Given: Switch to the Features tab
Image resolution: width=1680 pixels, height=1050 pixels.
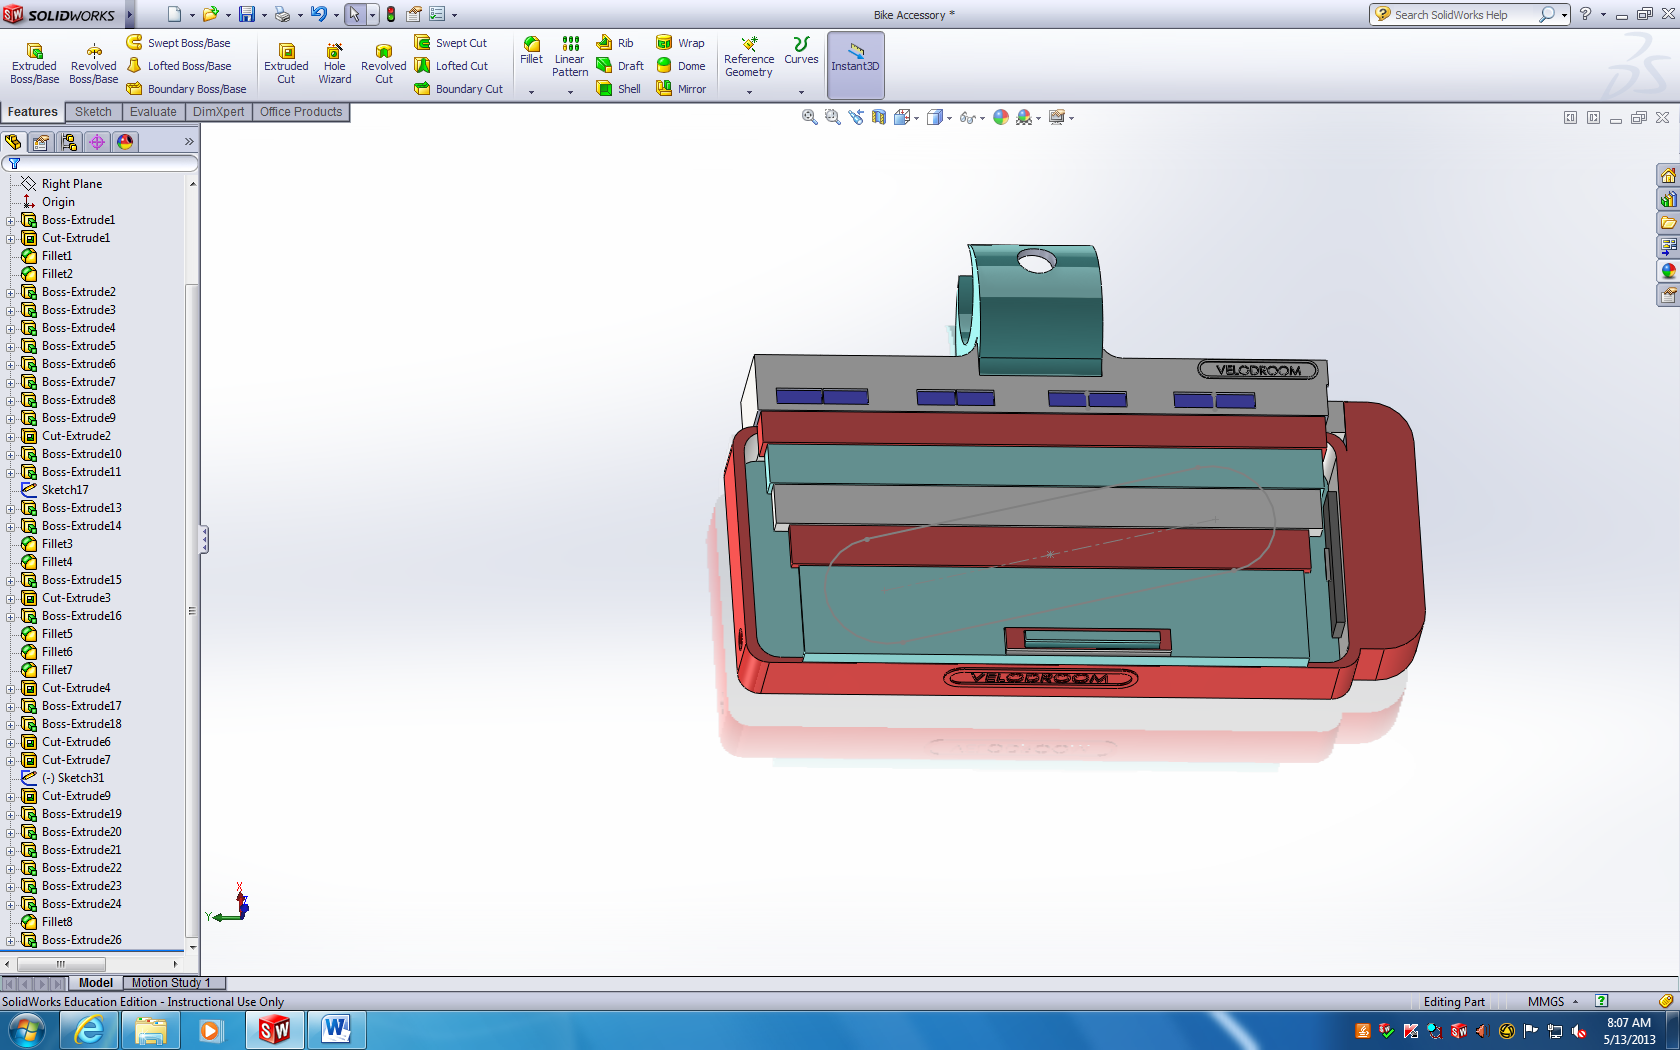Looking at the screenshot, I should click(x=33, y=112).
